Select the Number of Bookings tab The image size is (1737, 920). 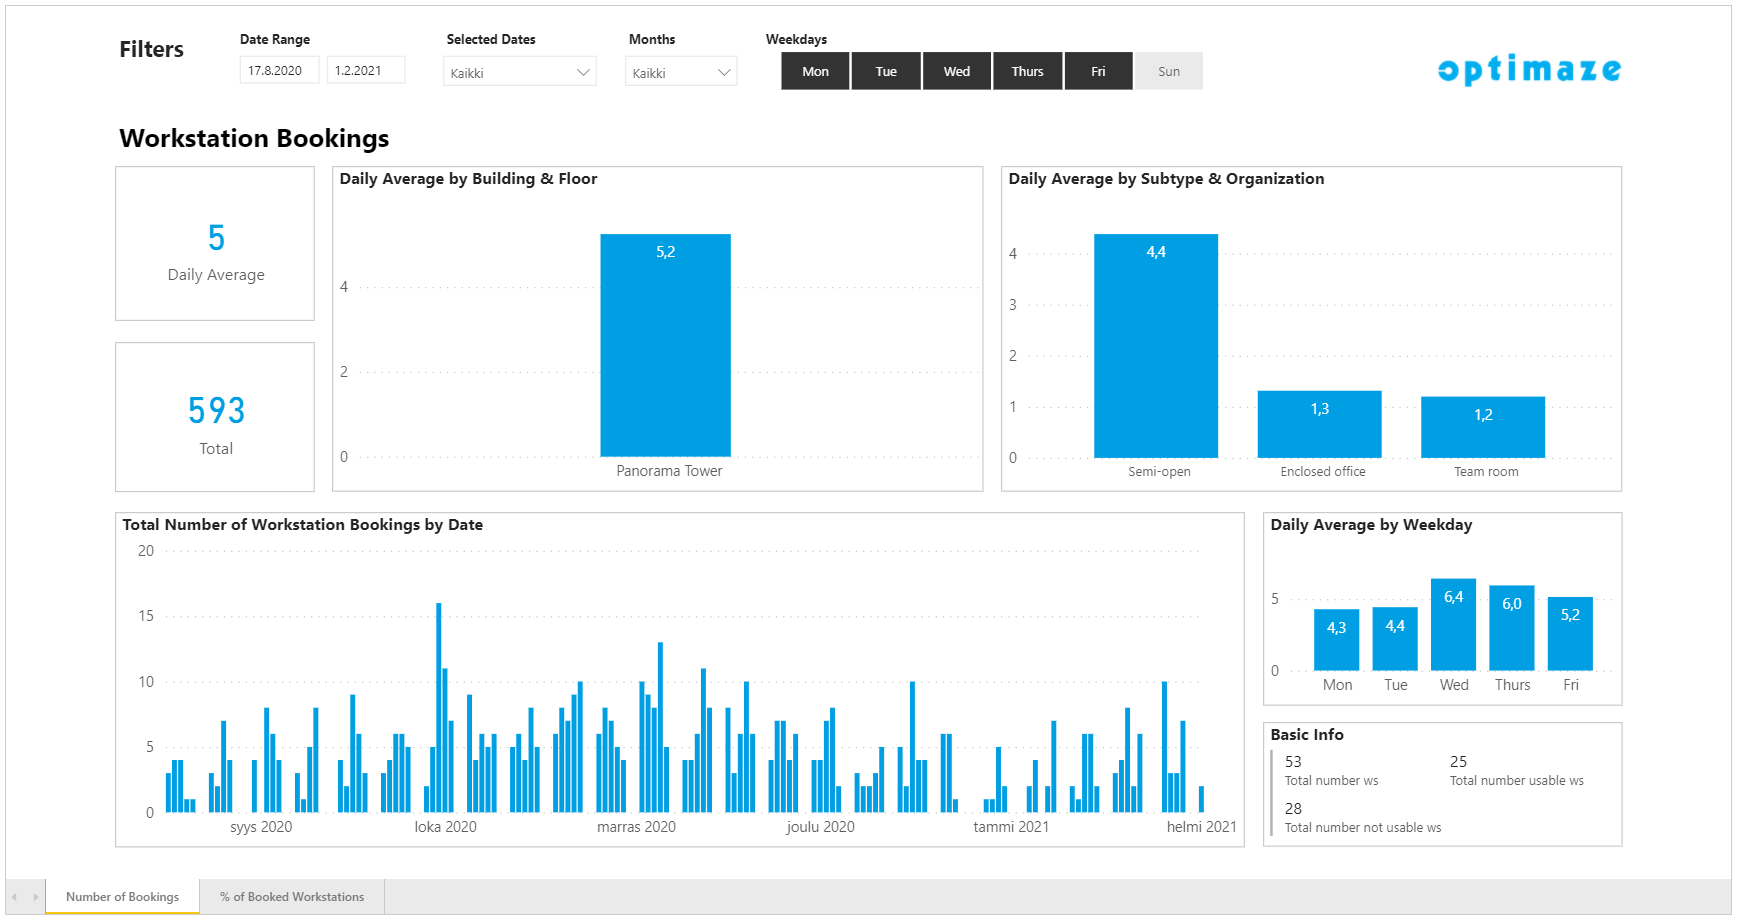point(122,897)
